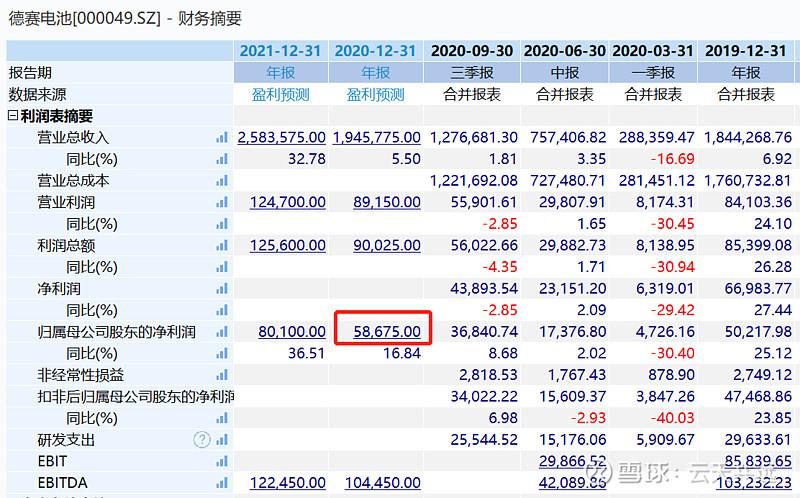The width and height of the screenshot is (800, 498).
Task: Collapse the 利润表摘要 section
Action: 13,116
